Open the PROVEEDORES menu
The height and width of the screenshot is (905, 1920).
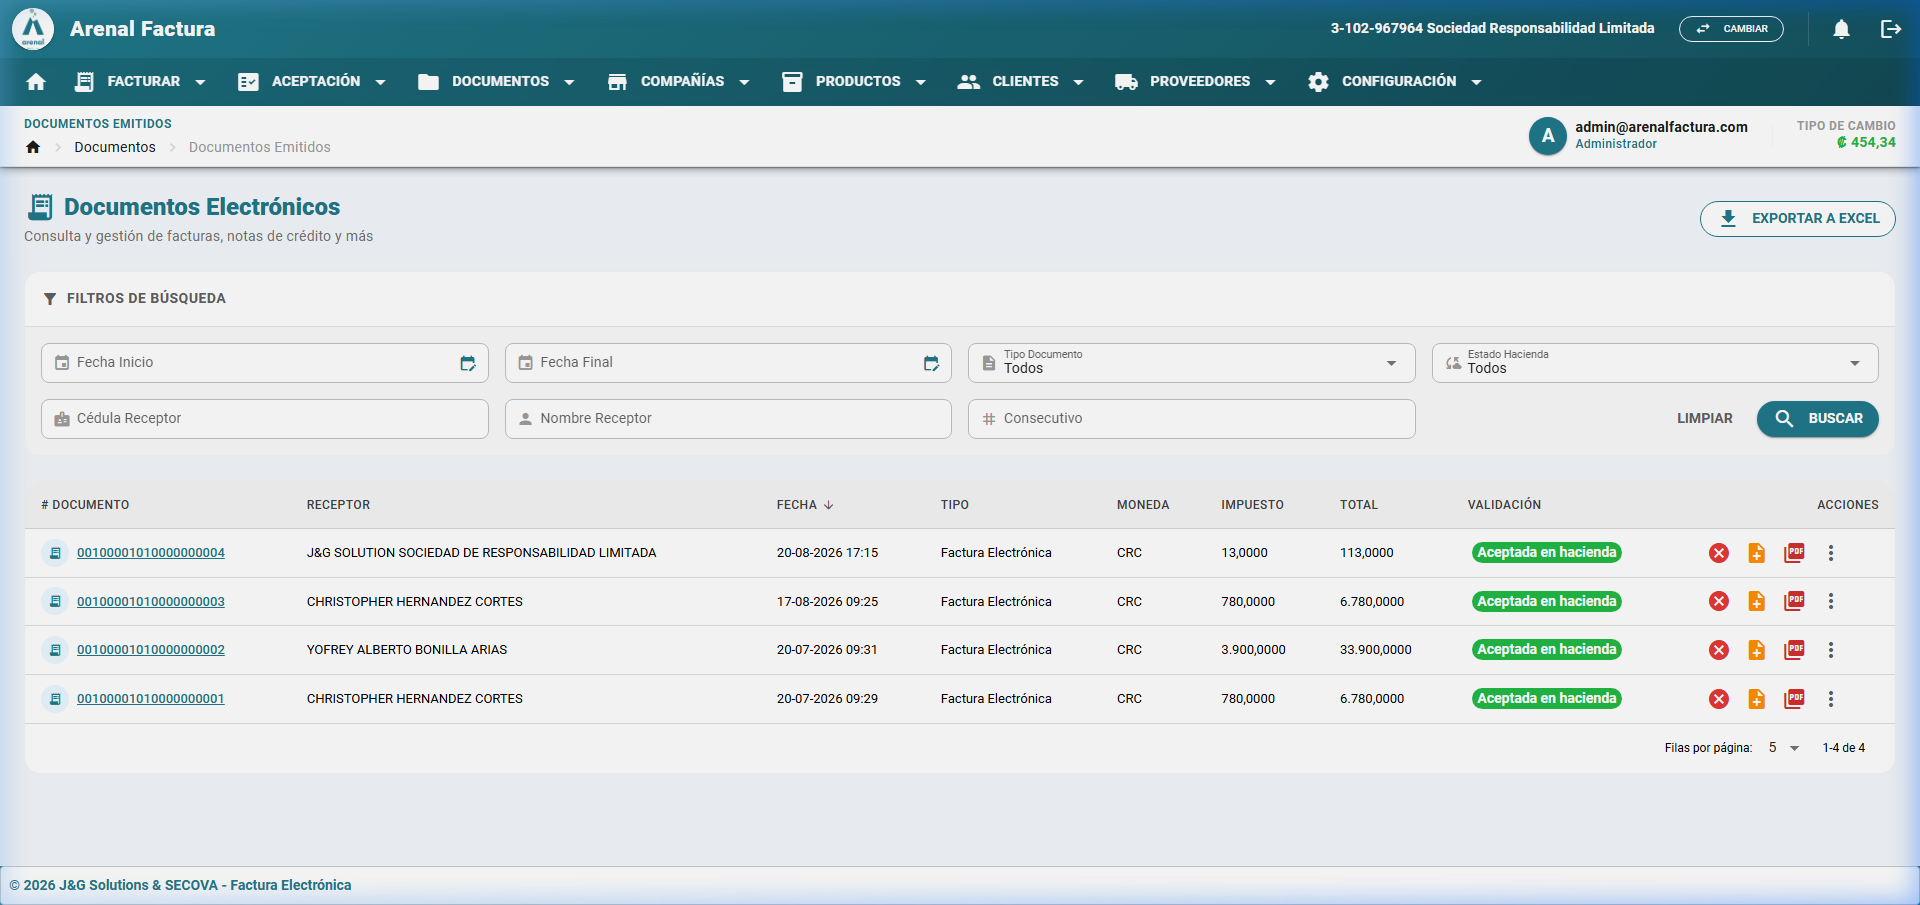pyautogui.click(x=1196, y=82)
